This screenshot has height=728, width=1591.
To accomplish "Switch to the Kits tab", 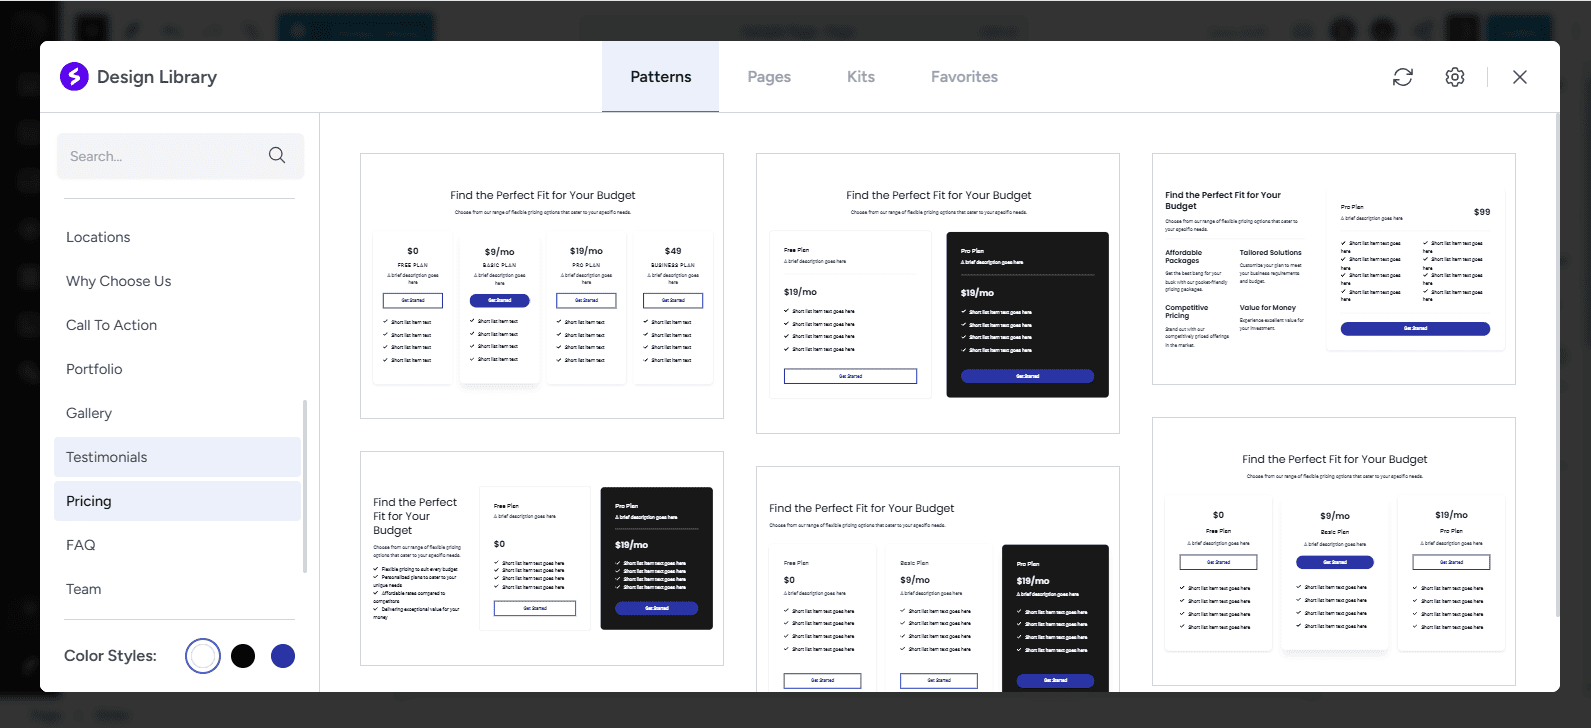I will click(x=860, y=77).
